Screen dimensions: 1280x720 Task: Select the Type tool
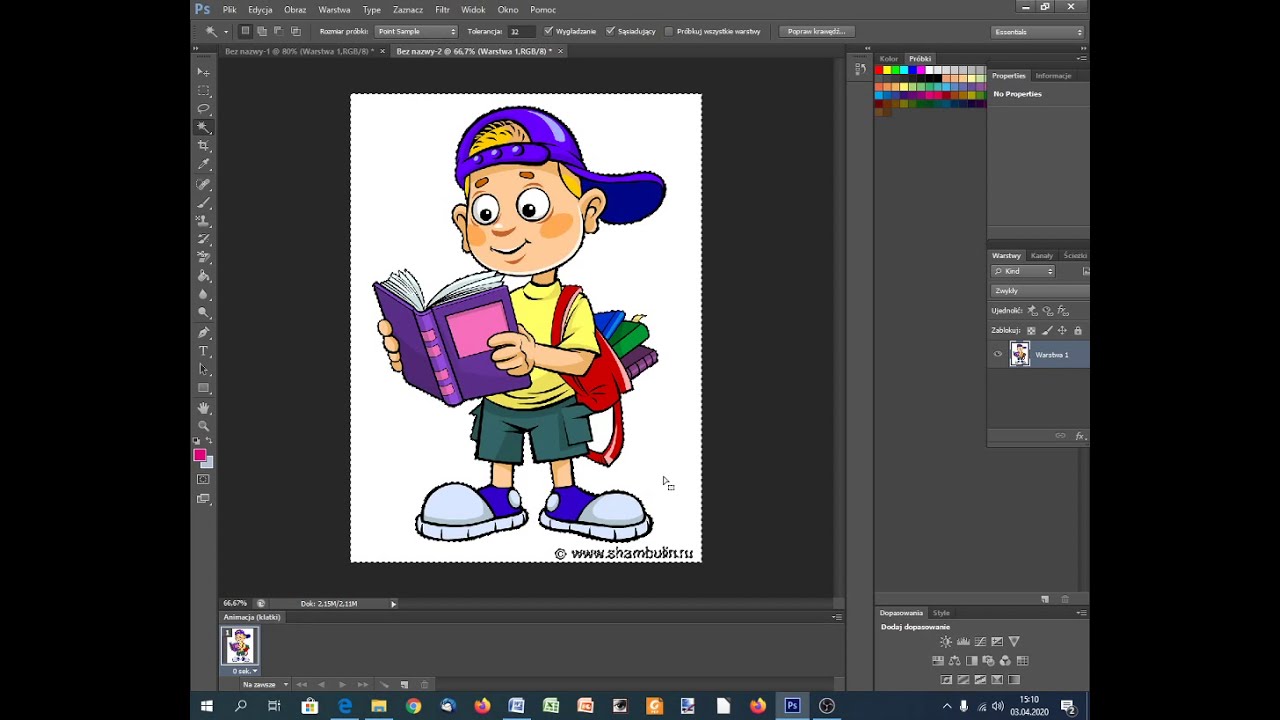point(203,351)
